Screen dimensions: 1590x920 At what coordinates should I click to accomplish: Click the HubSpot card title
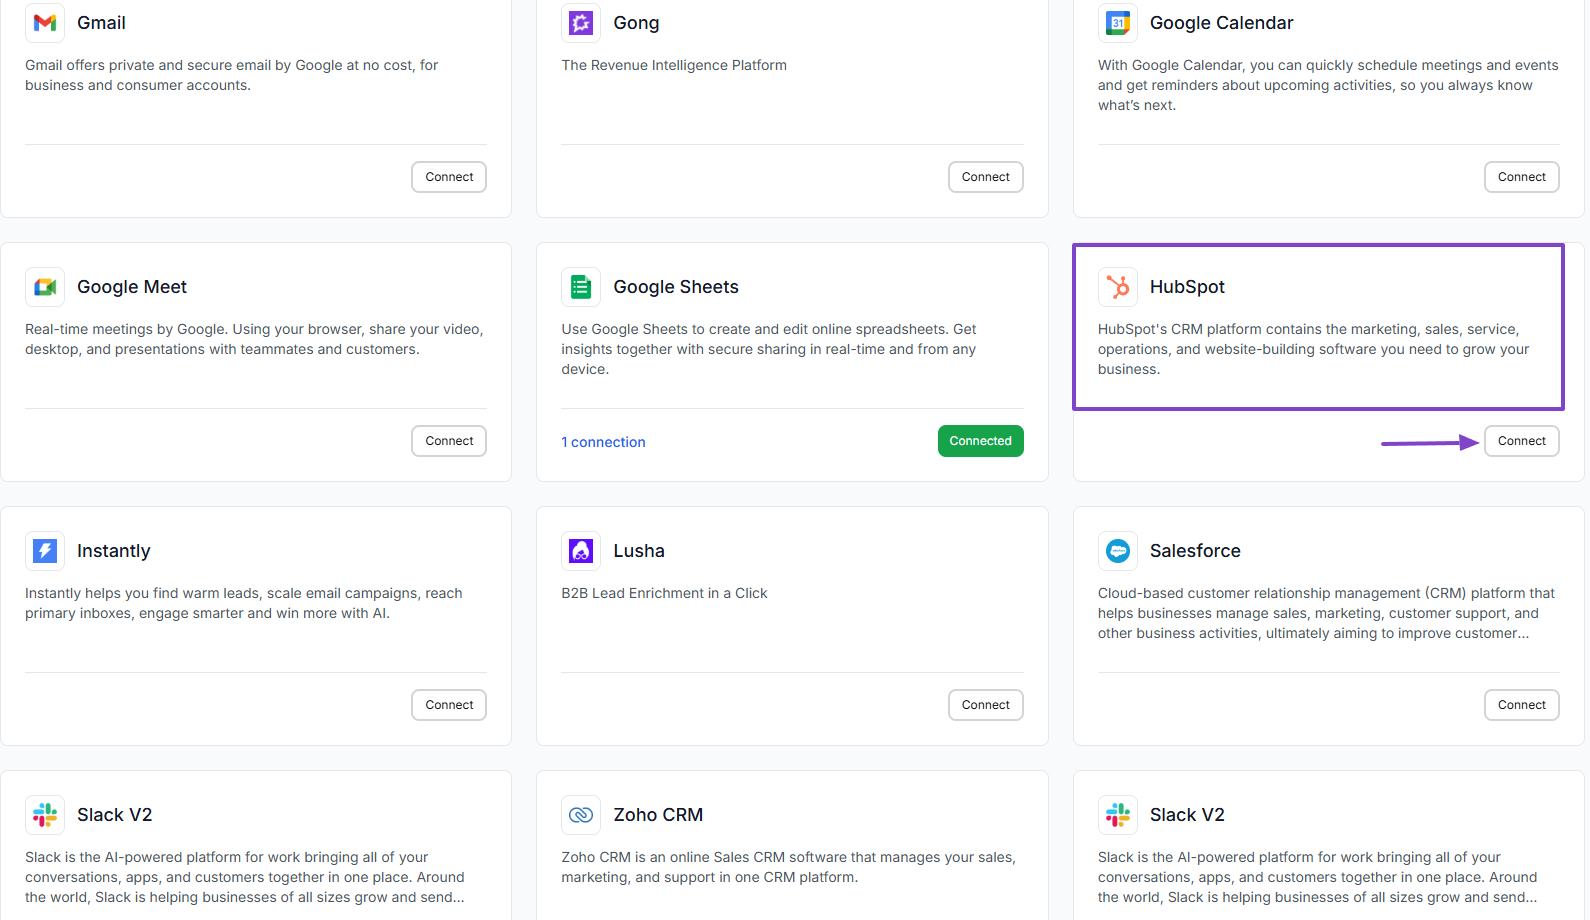[1187, 287]
